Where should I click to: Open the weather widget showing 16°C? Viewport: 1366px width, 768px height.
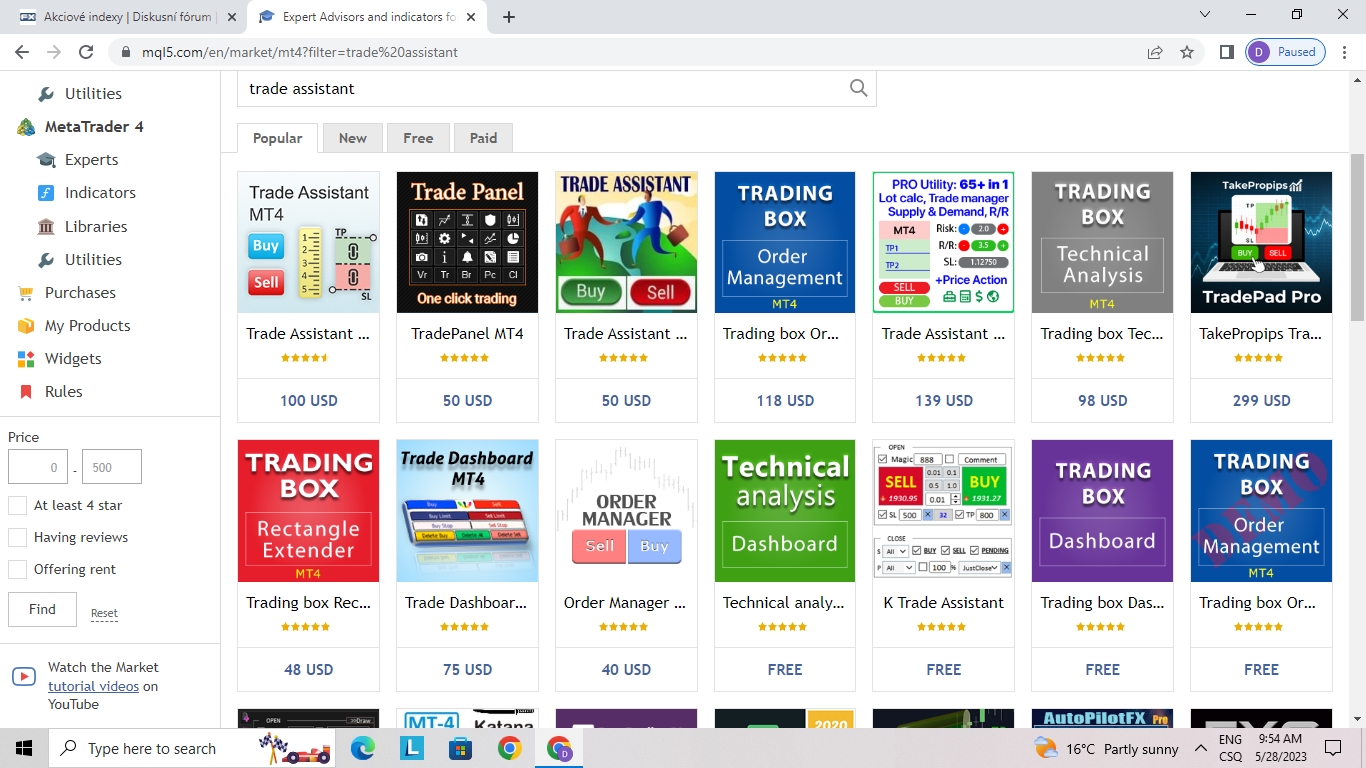[1107, 748]
